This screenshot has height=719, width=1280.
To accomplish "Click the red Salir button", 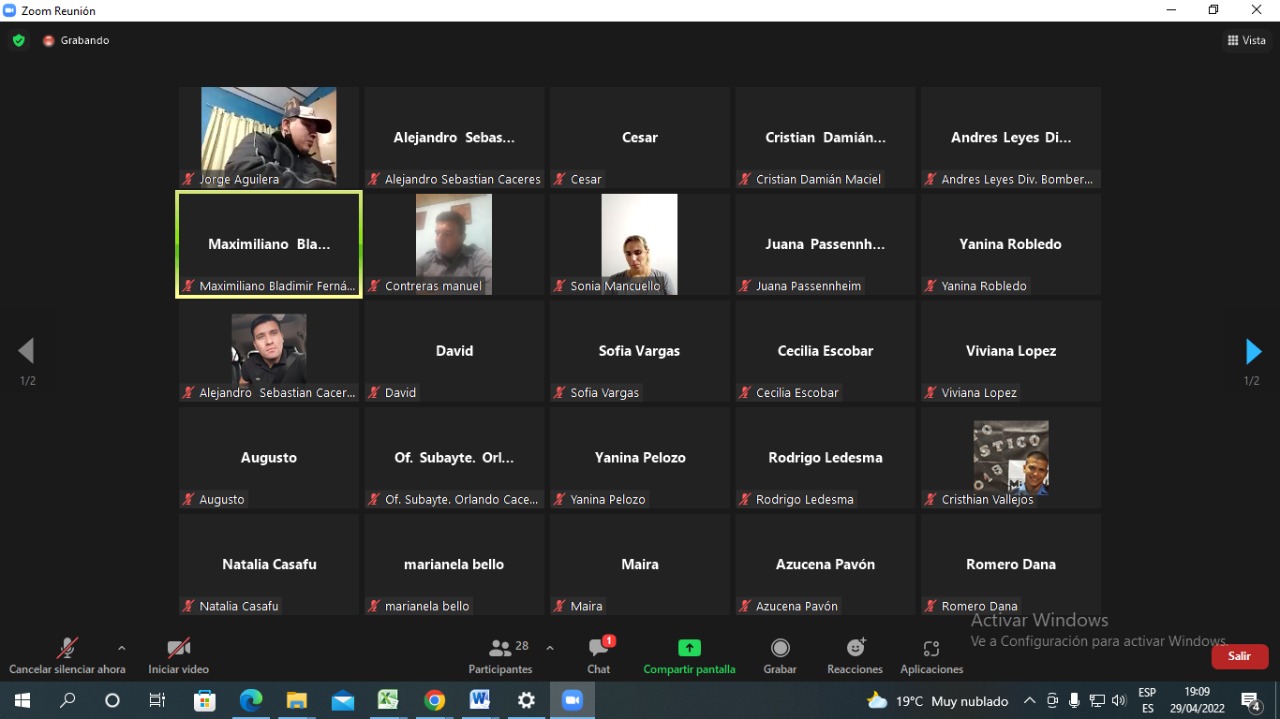I will [1239, 656].
